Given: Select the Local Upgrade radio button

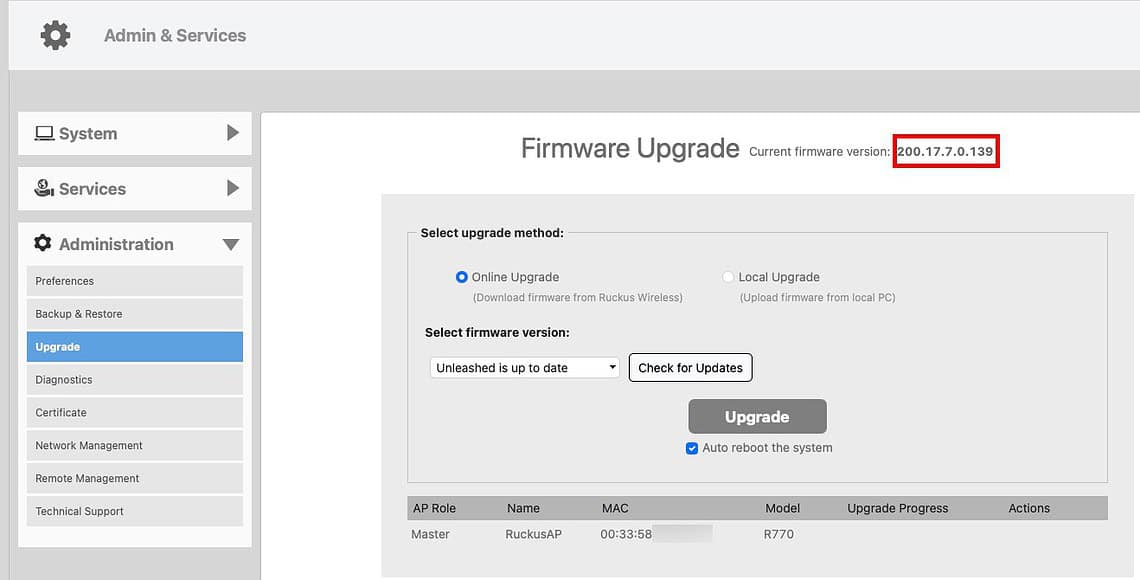Looking at the screenshot, I should [x=730, y=277].
